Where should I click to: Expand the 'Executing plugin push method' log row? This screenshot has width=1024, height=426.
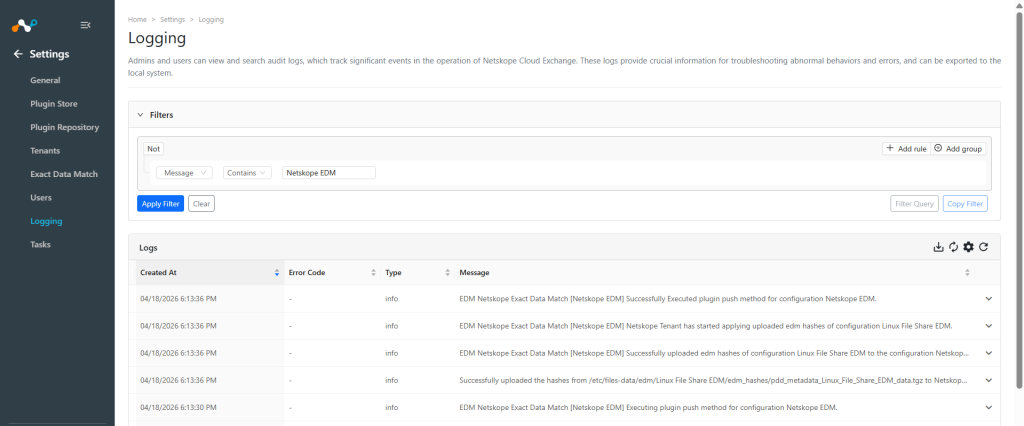[x=988, y=408]
